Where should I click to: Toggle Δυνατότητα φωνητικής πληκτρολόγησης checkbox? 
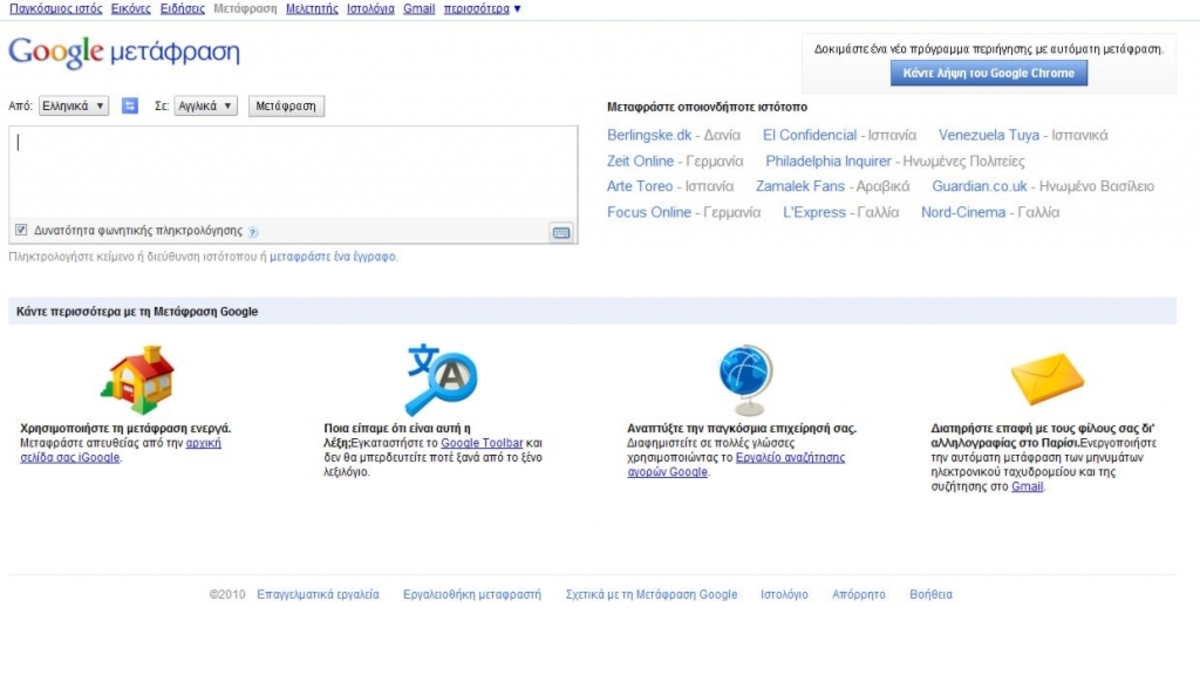pos(21,230)
